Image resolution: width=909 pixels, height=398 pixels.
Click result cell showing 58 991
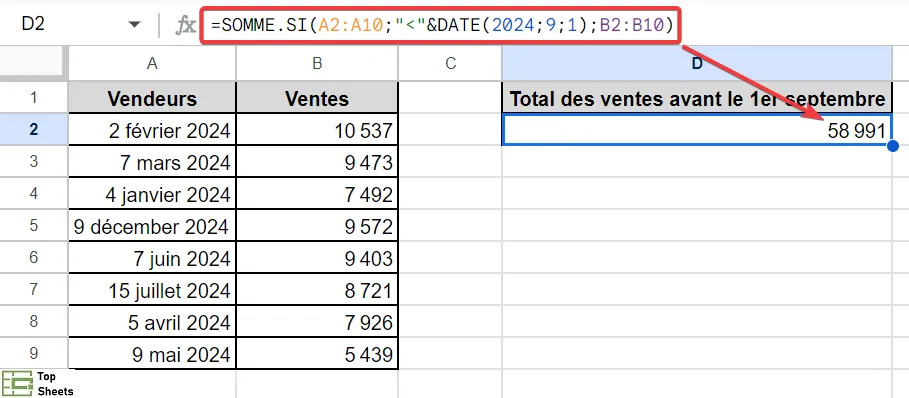point(697,130)
